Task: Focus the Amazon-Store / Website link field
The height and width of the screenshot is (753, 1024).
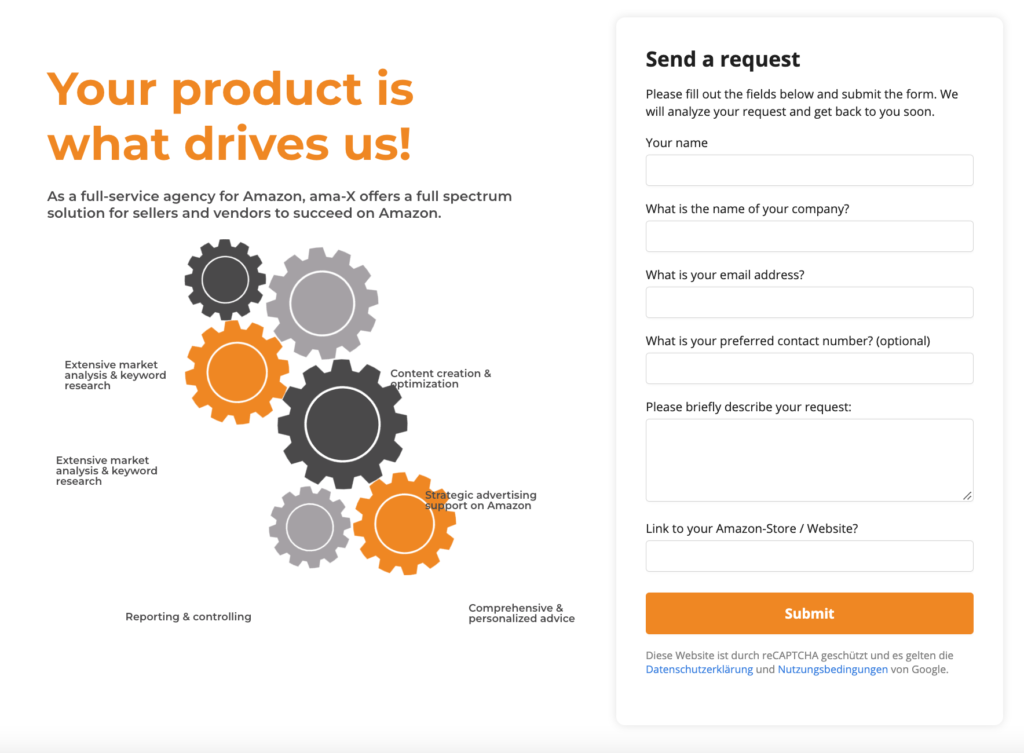Action: [x=809, y=556]
